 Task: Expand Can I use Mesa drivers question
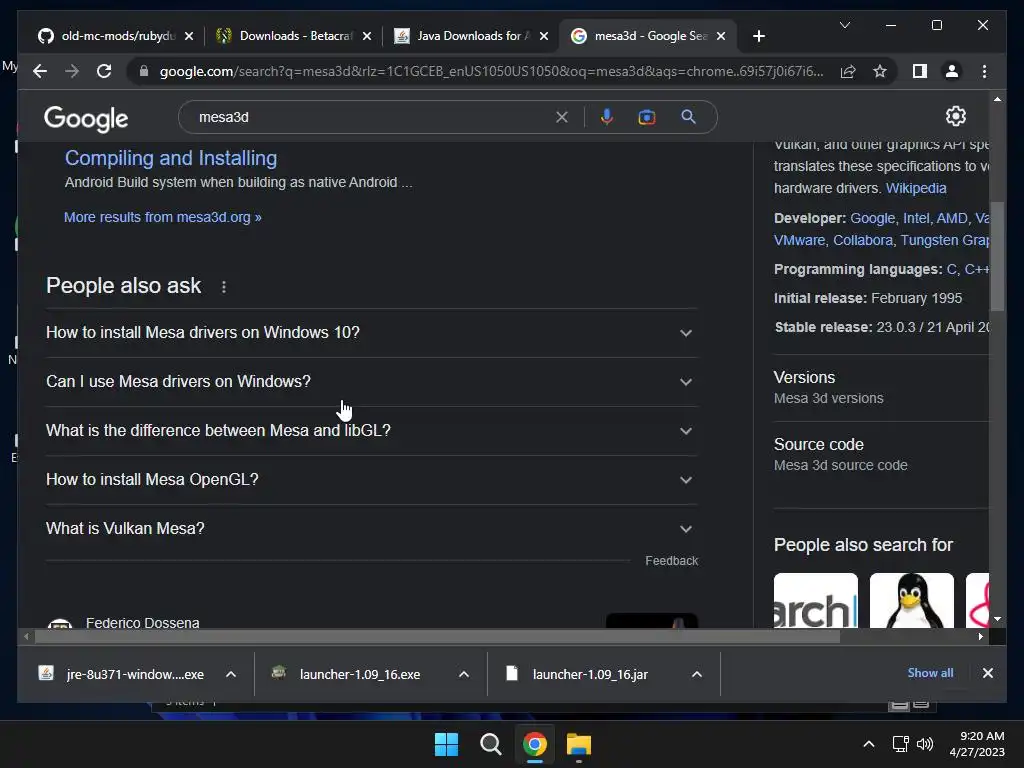(x=372, y=381)
